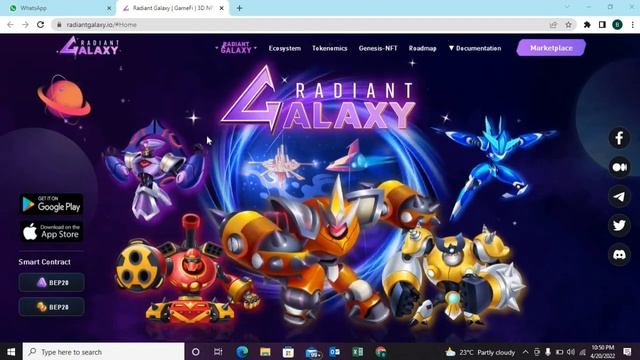Open the Facebook social link
This screenshot has height=360, width=640.
click(619, 138)
